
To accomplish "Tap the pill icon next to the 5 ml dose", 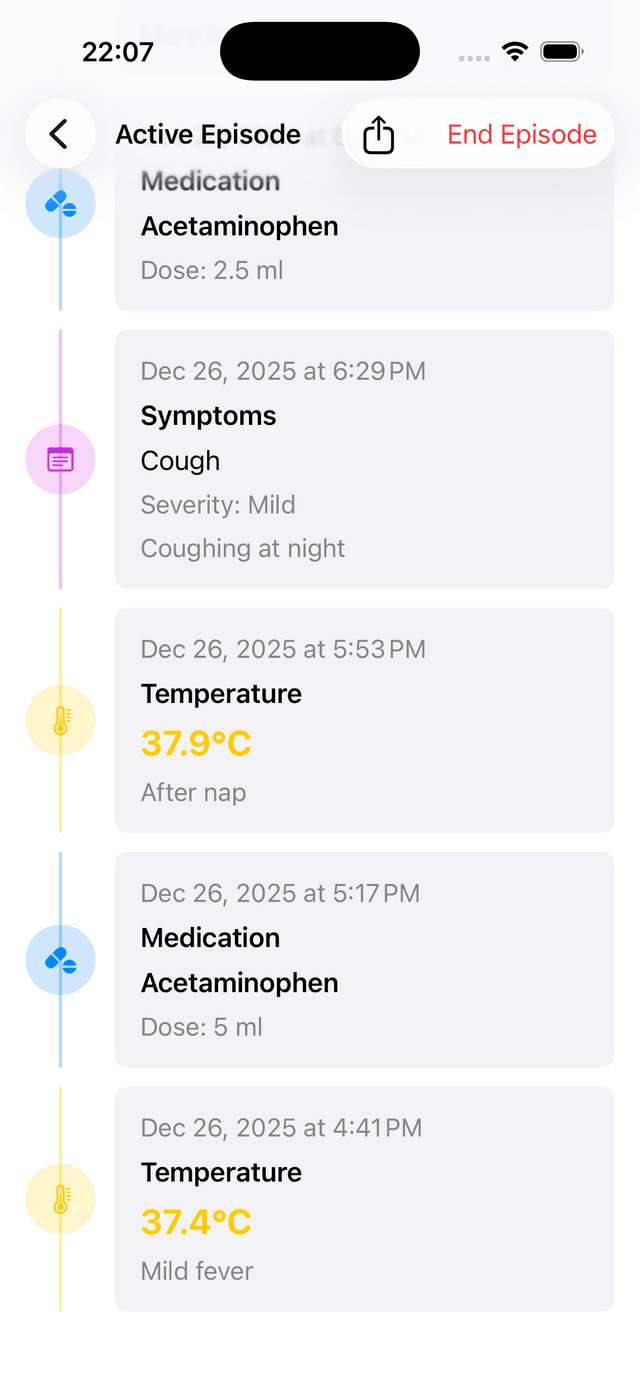I will click(60, 960).
